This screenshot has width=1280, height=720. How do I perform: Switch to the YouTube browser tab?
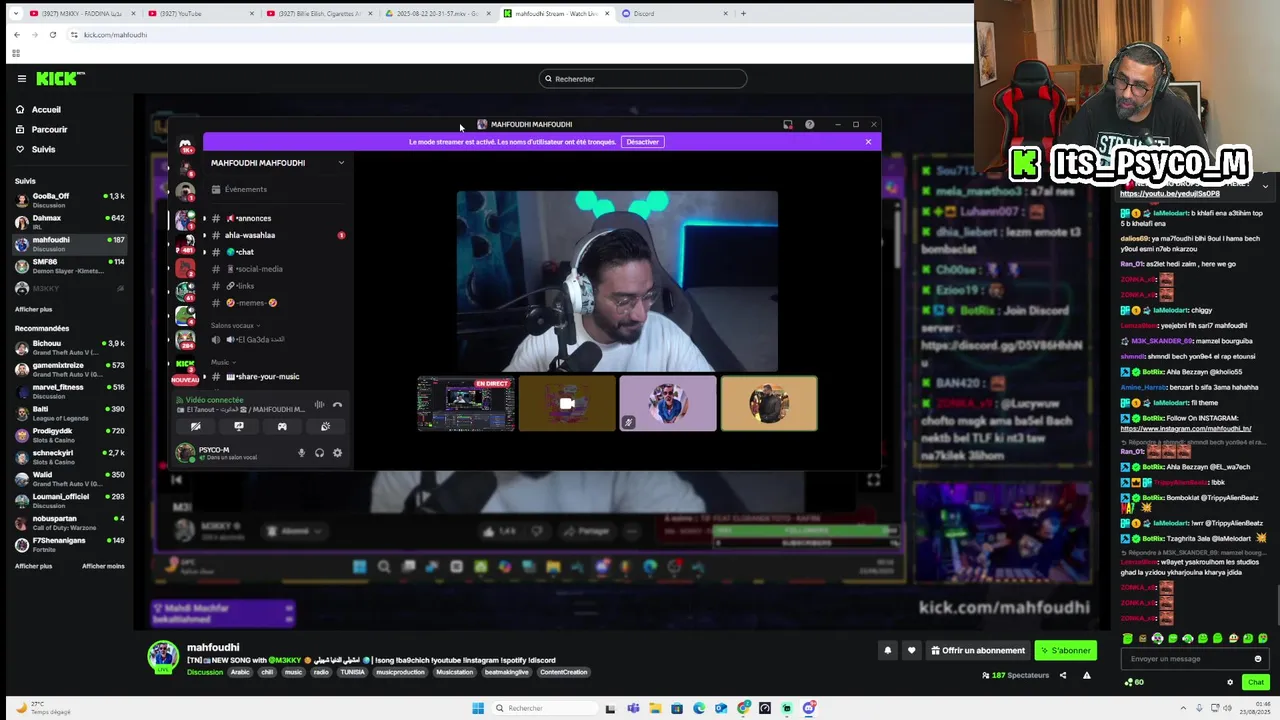click(x=200, y=13)
